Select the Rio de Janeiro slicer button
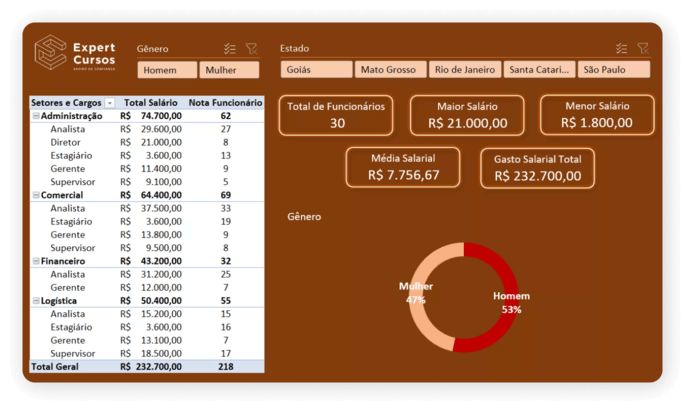690x410 pixels. click(x=464, y=70)
